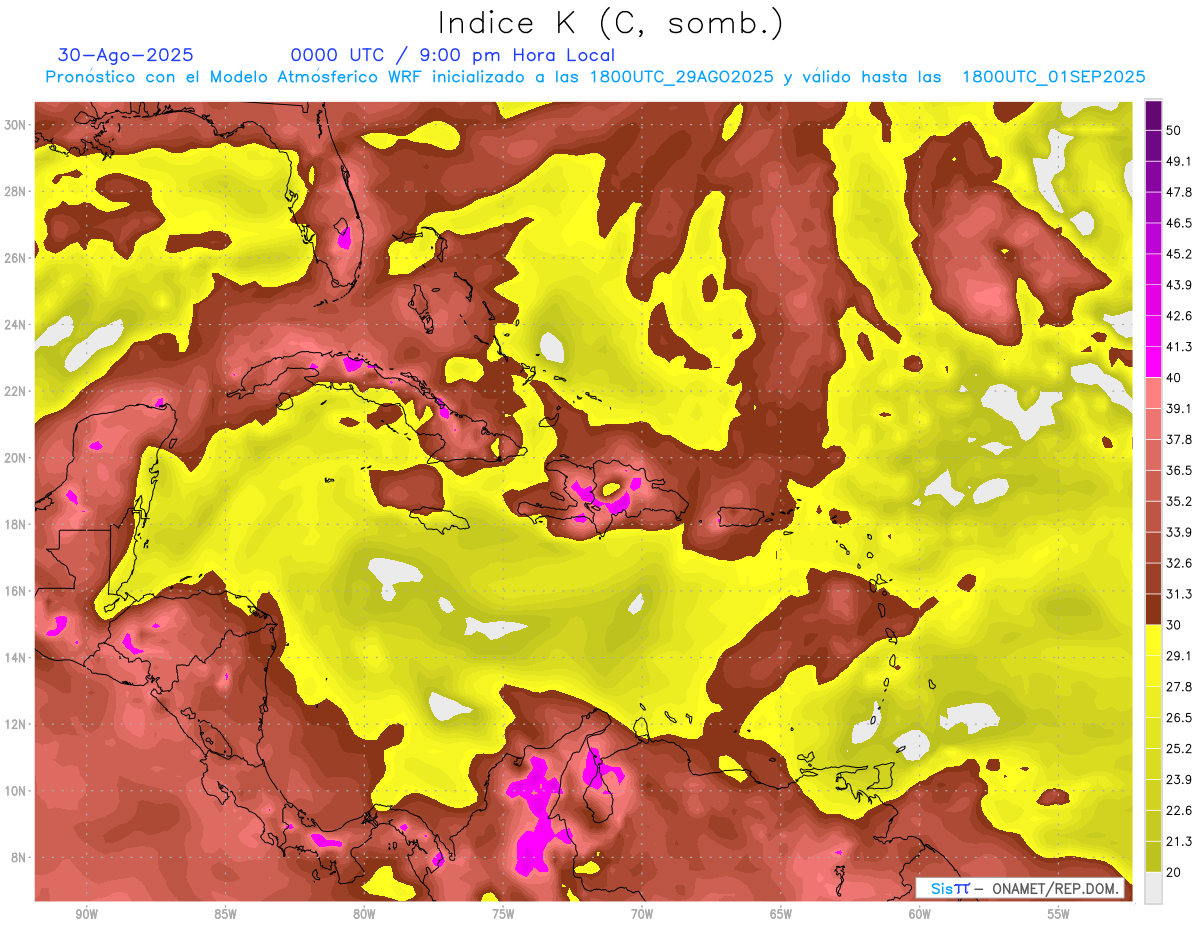Click legend value "47.8"
Image resolution: width=1200 pixels, height=927 pixels.
[x=1178, y=193]
